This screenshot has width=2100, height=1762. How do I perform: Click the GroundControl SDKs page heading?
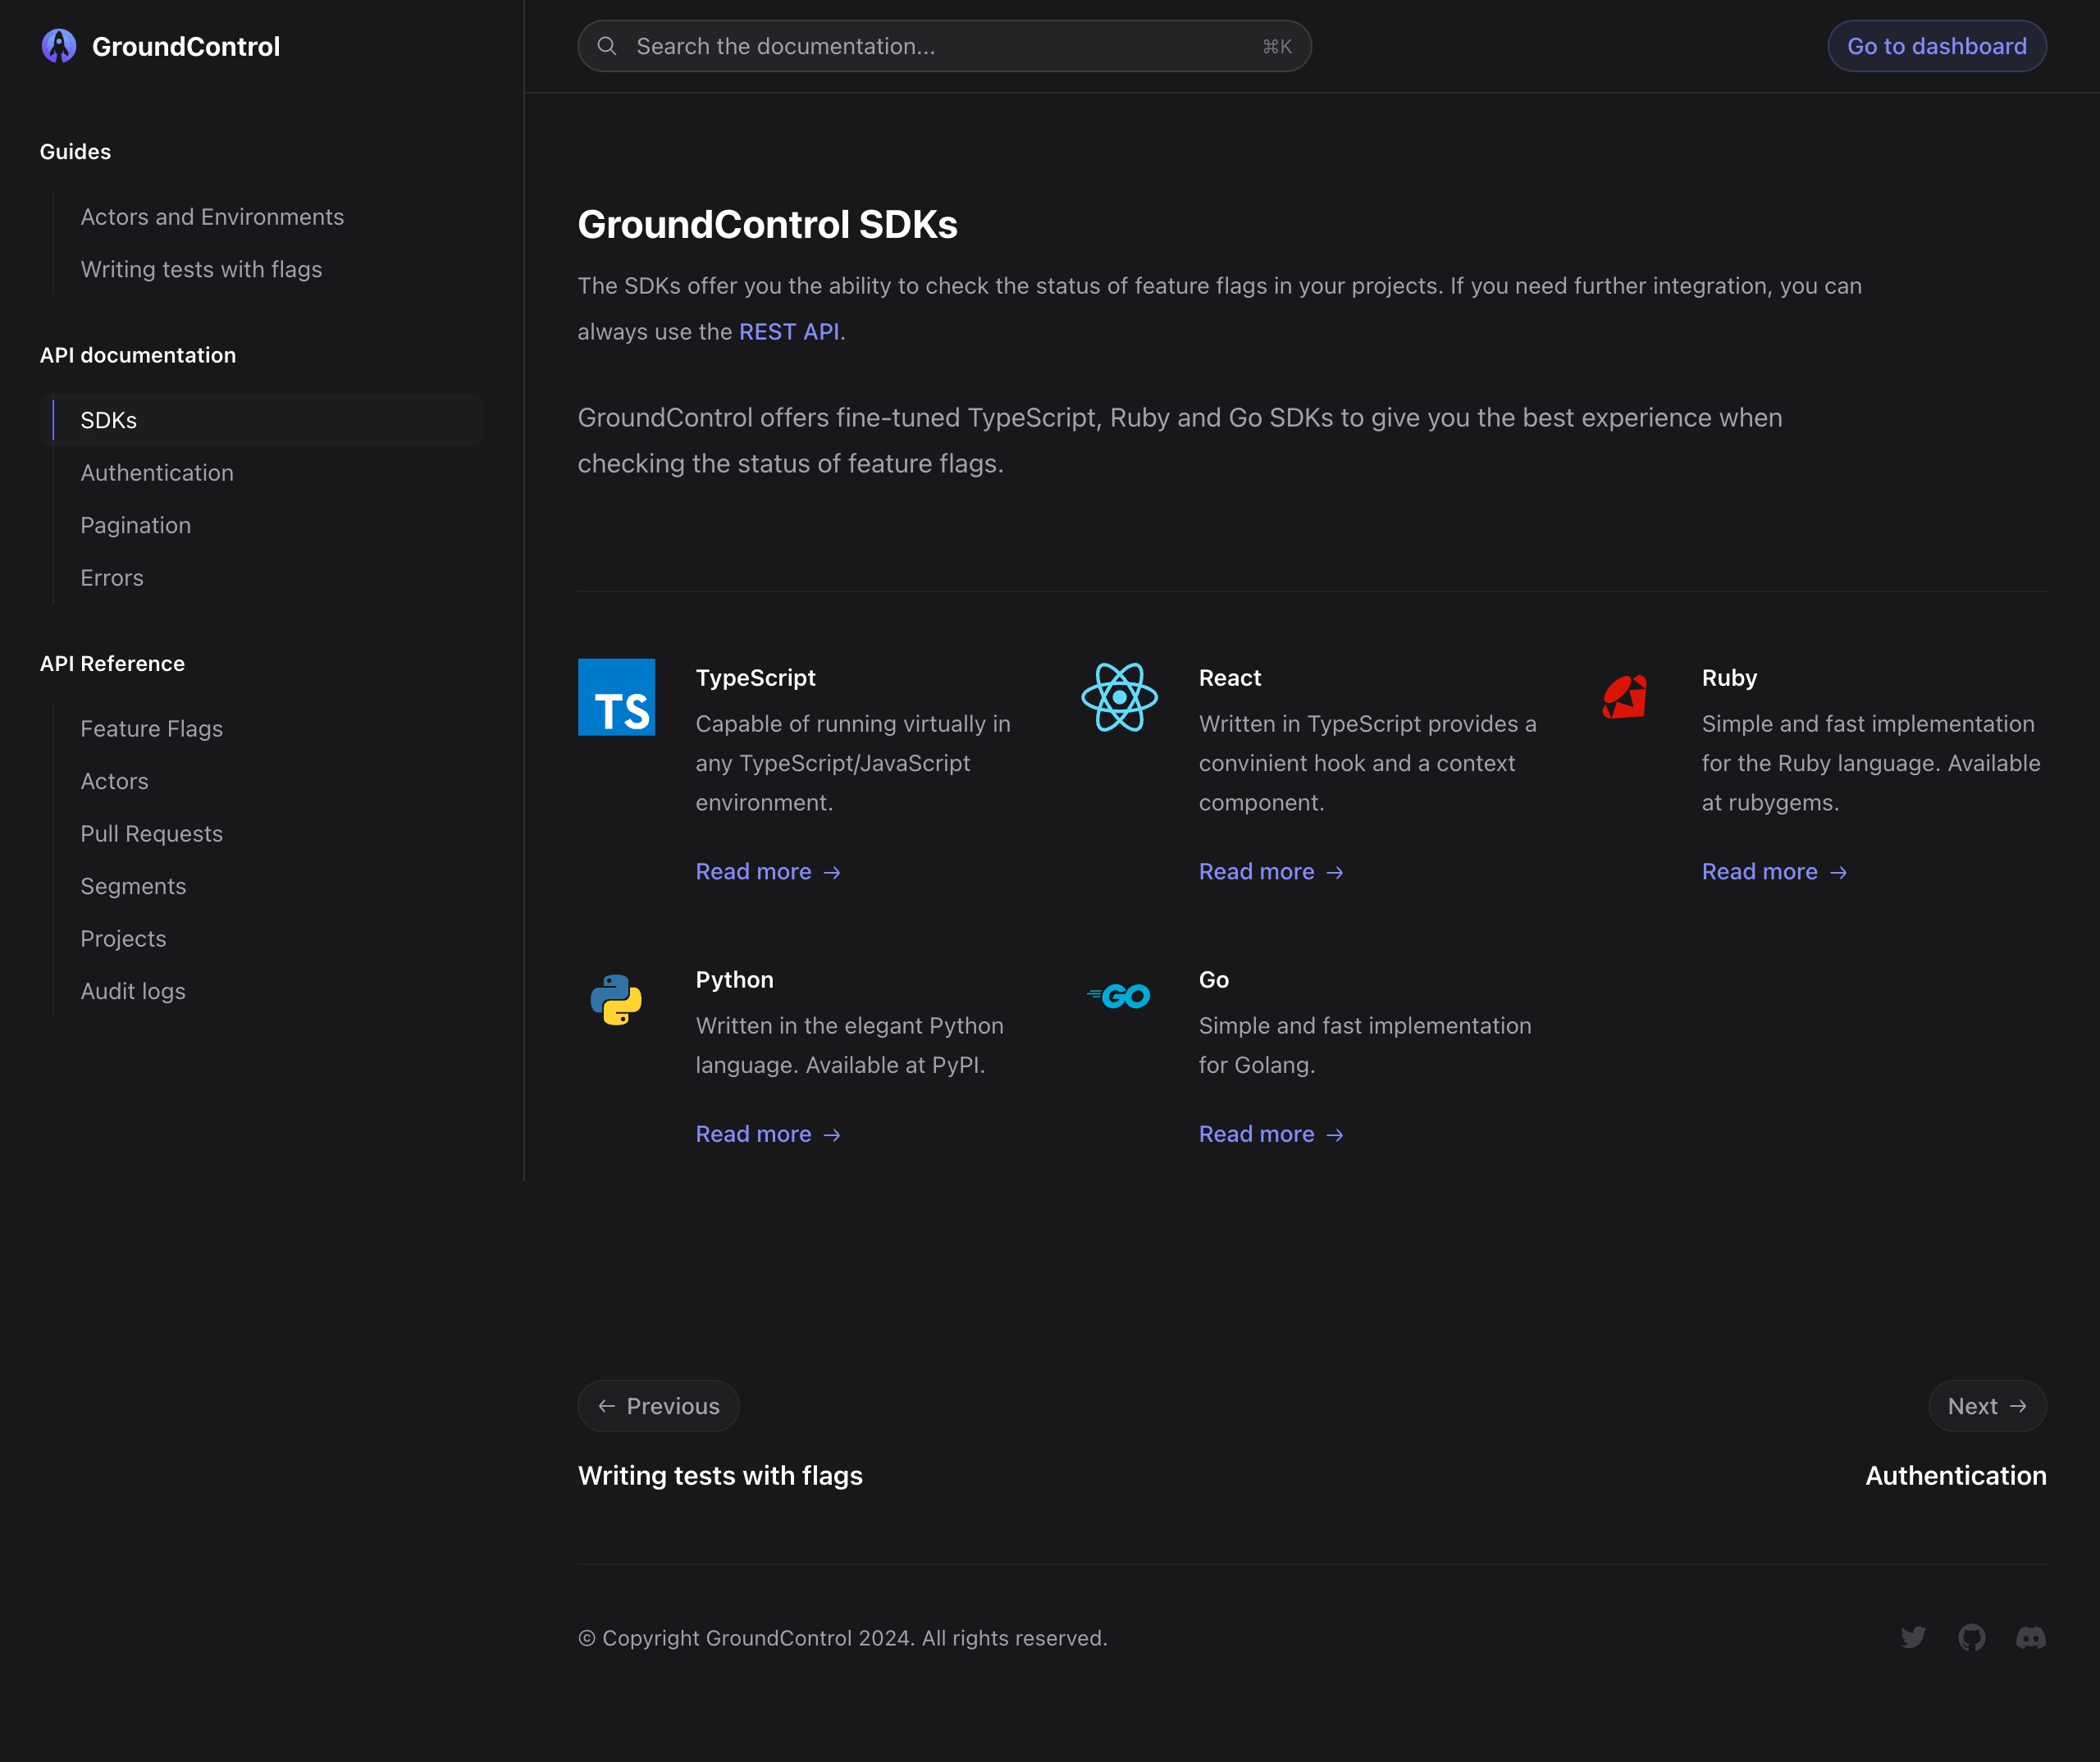point(768,224)
